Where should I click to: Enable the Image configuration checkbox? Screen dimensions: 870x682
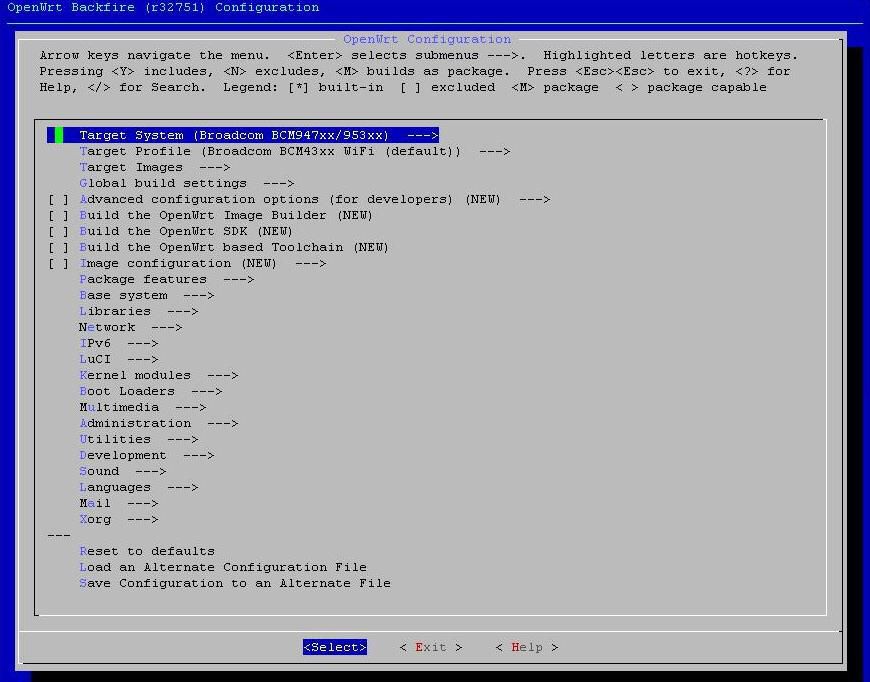[x=58, y=264]
